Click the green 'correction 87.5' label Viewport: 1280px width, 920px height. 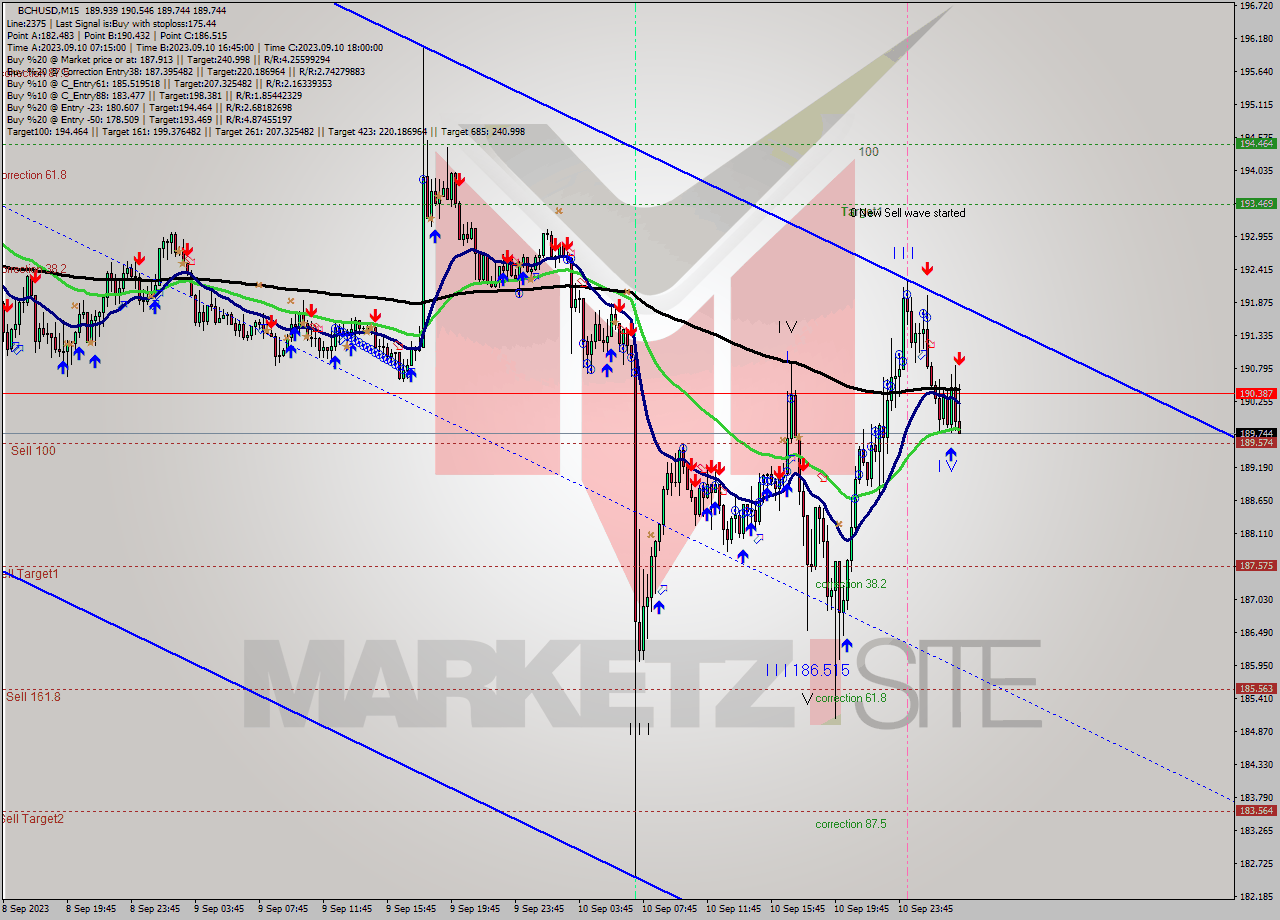pyautogui.click(x=850, y=824)
